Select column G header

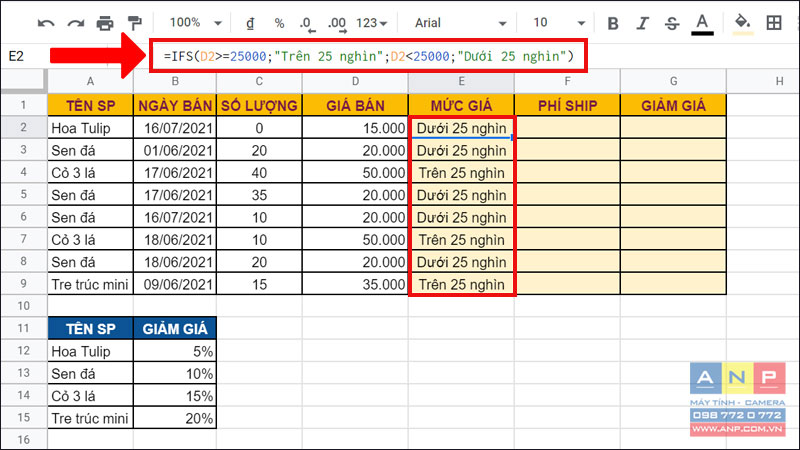[x=673, y=81]
